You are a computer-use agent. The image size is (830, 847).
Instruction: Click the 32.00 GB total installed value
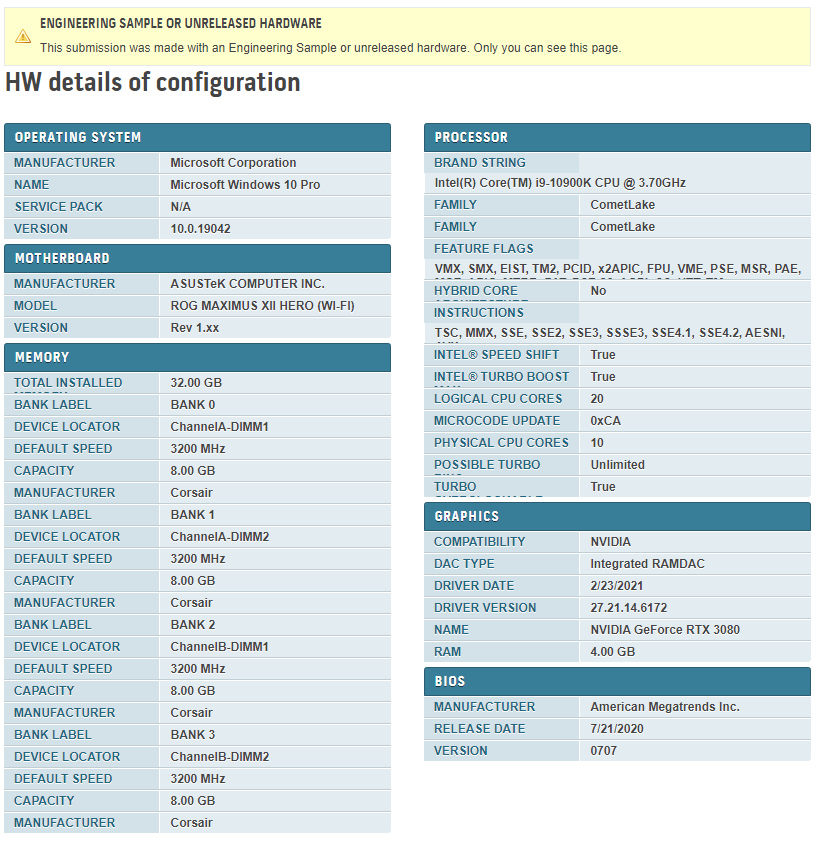tap(196, 383)
